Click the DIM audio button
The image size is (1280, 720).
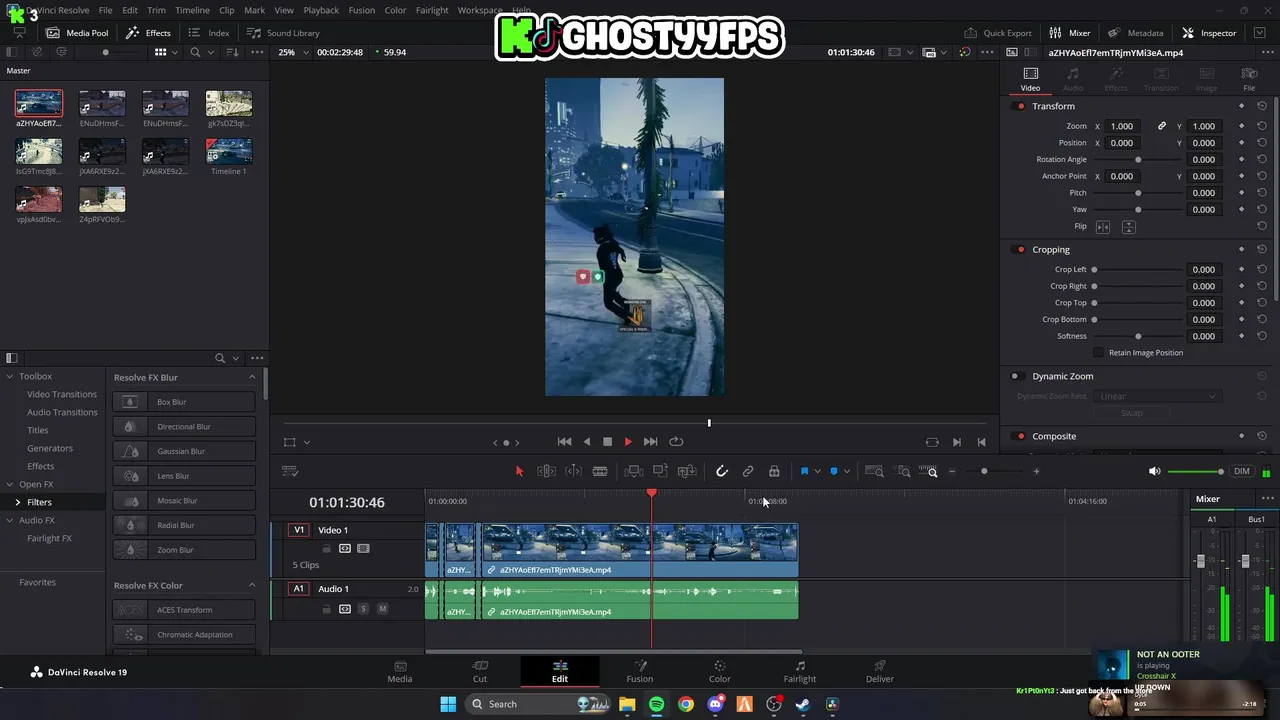click(1241, 471)
